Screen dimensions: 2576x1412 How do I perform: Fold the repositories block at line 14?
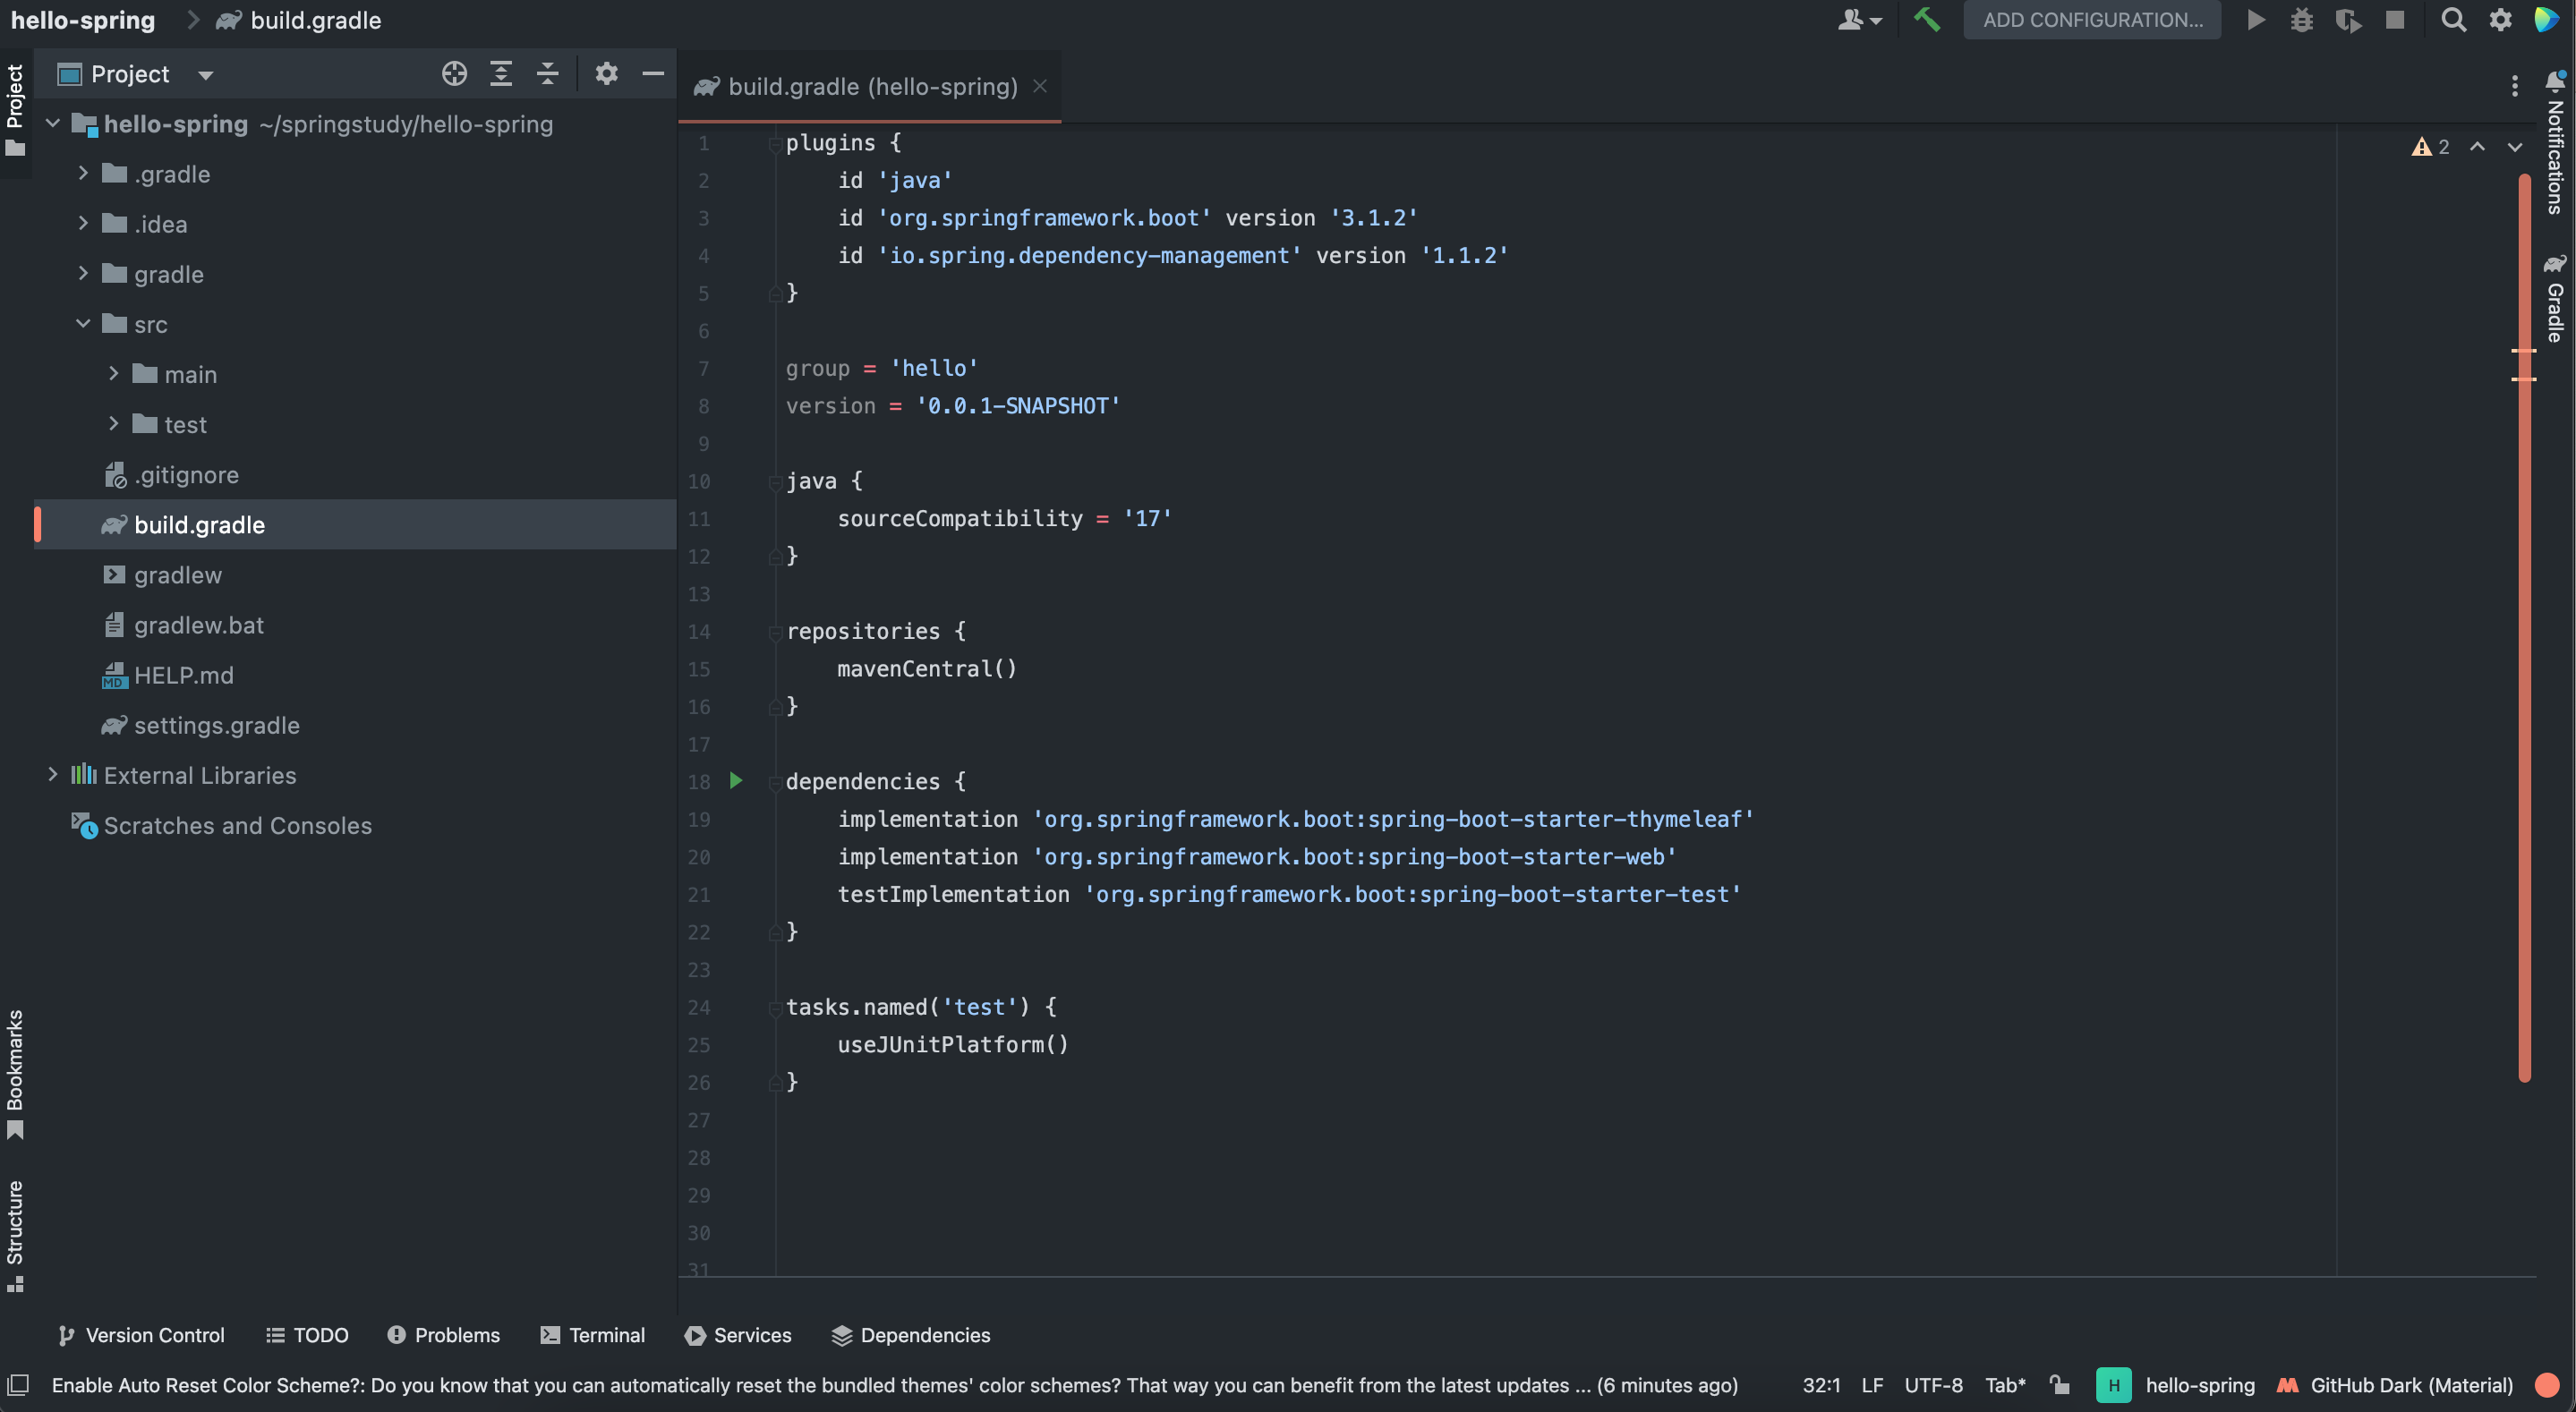pos(775,632)
